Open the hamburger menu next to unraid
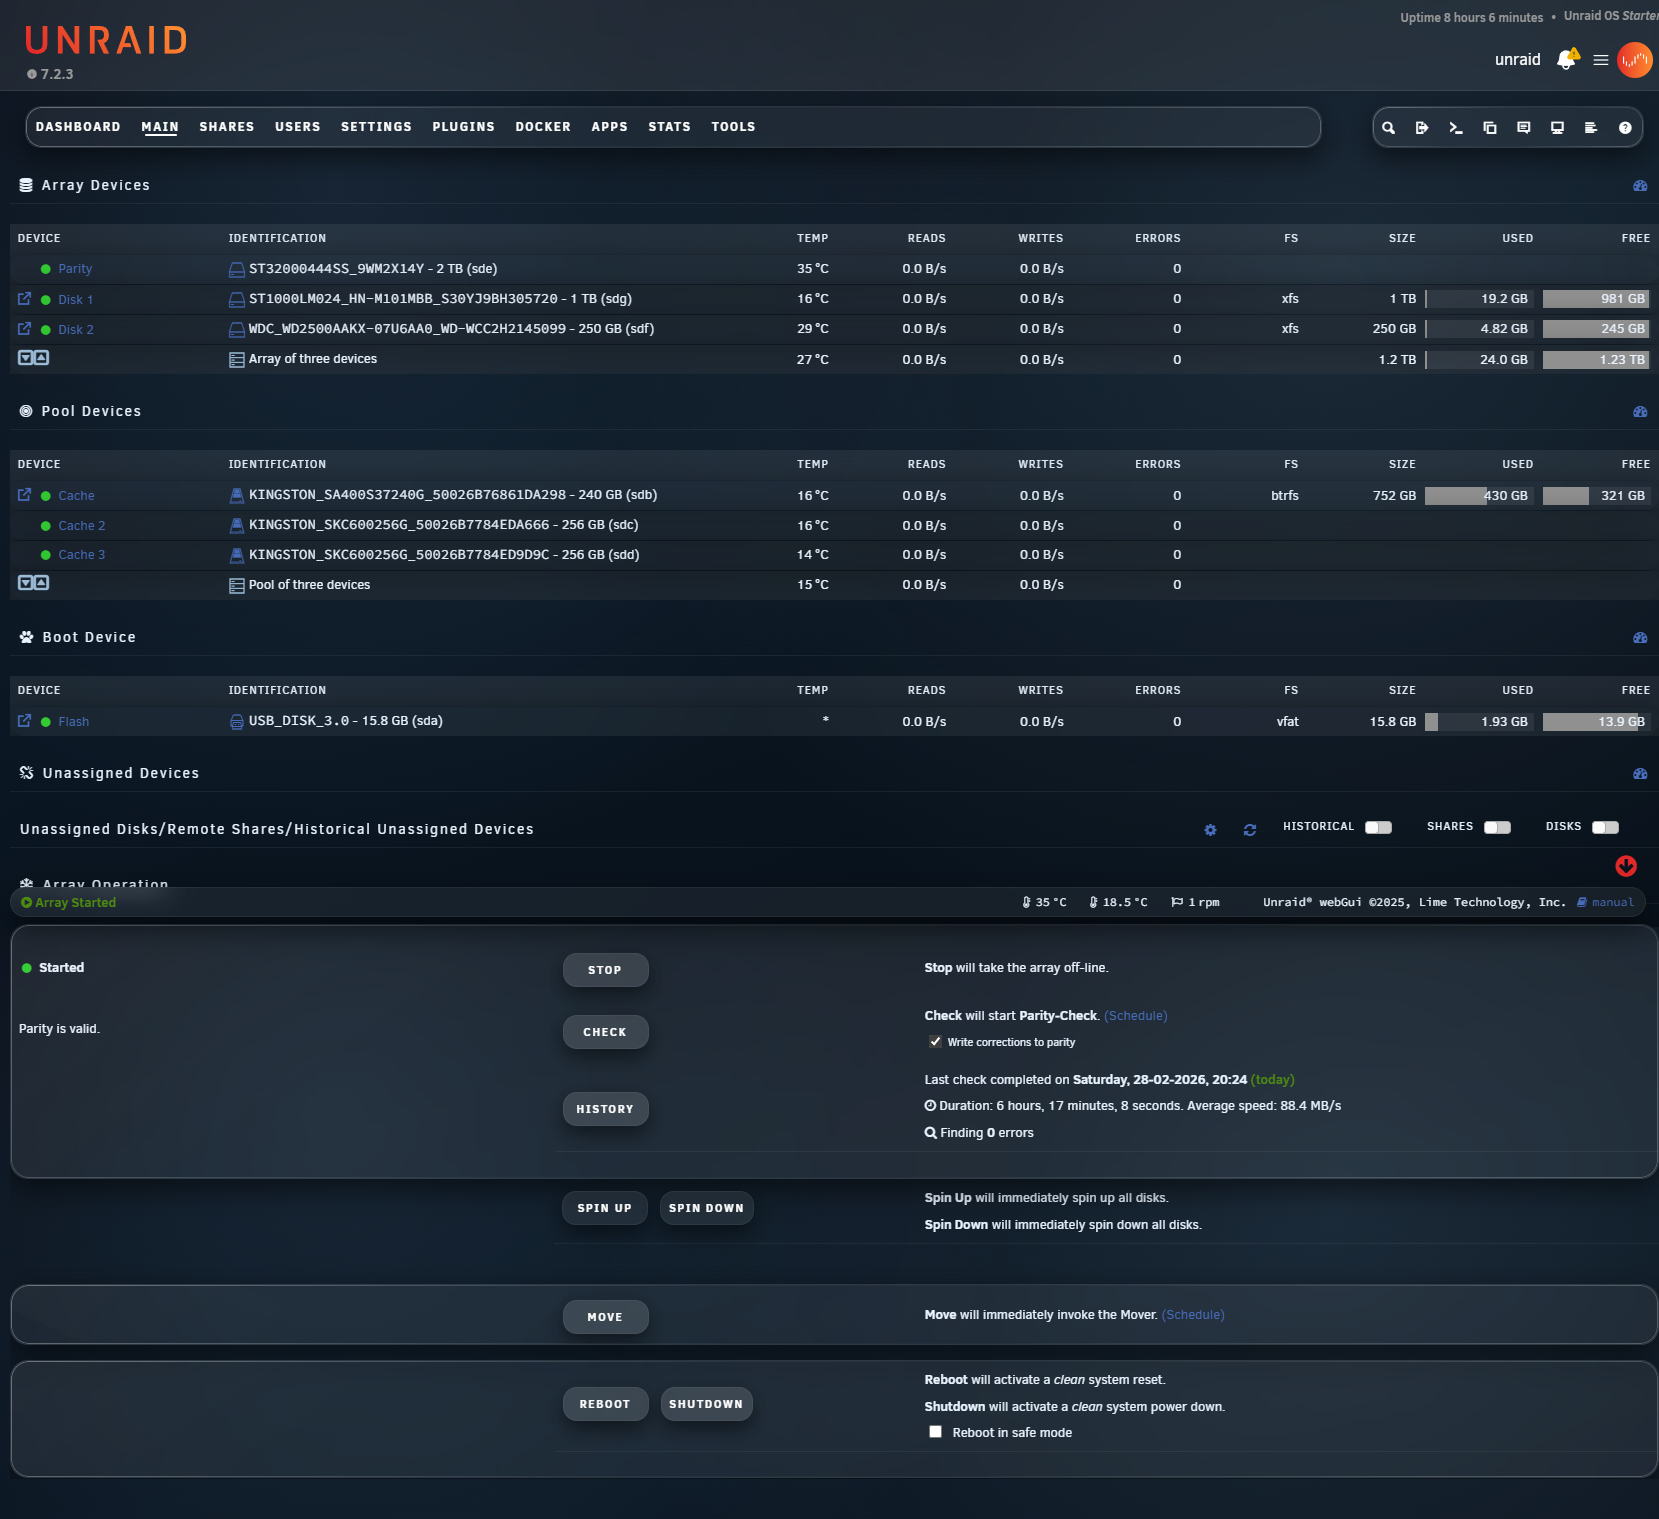The height and width of the screenshot is (1519, 1659). (x=1601, y=60)
